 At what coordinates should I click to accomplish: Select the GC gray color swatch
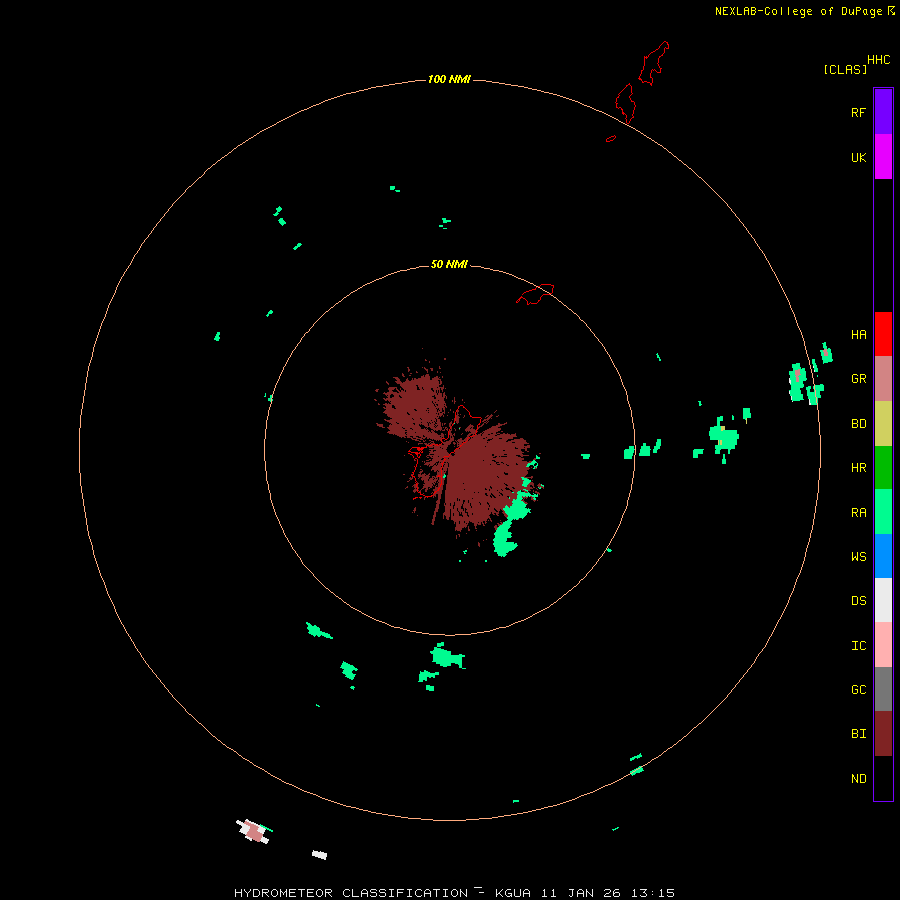[883, 689]
